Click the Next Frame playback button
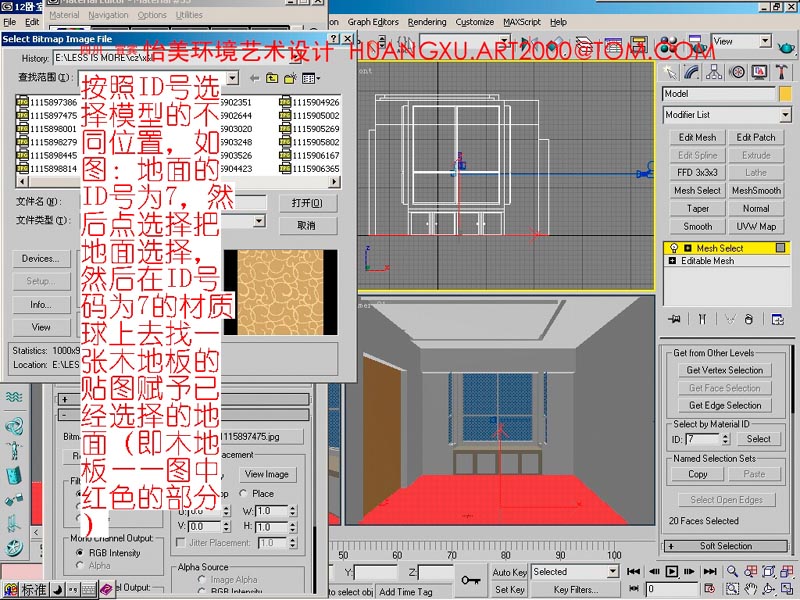This screenshot has height=600, width=800. pos(689,571)
